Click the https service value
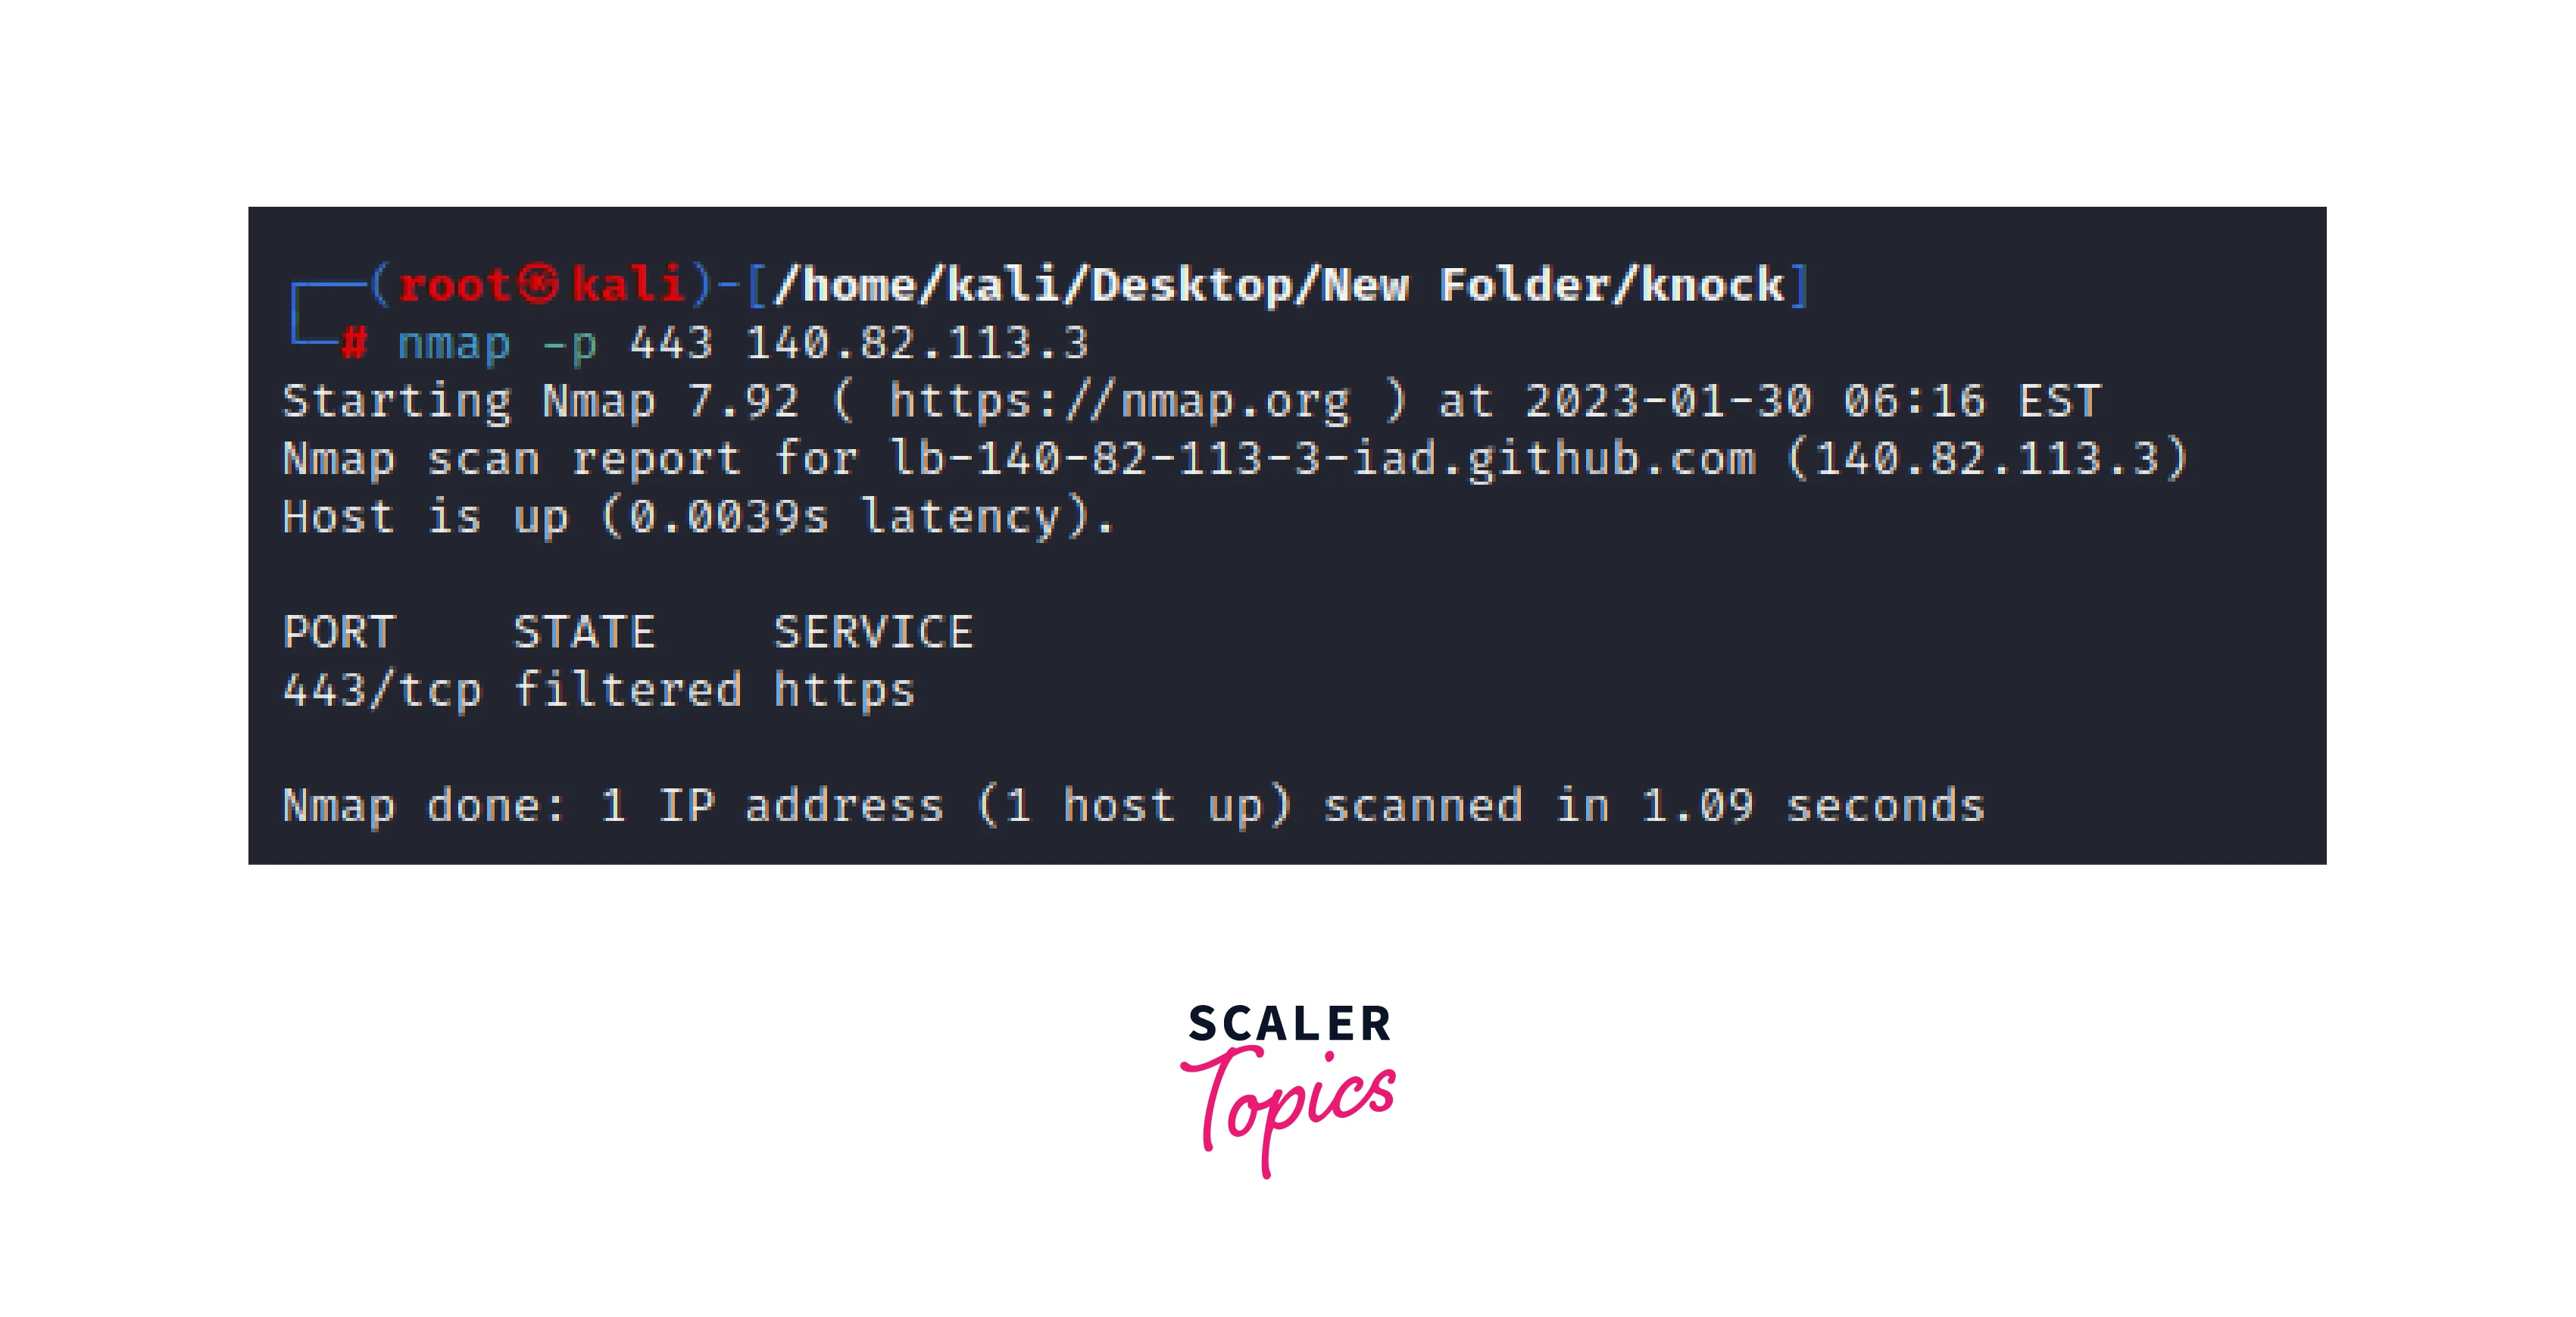The width and height of the screenshot is (2576, 1317). [x=845, y=691]
